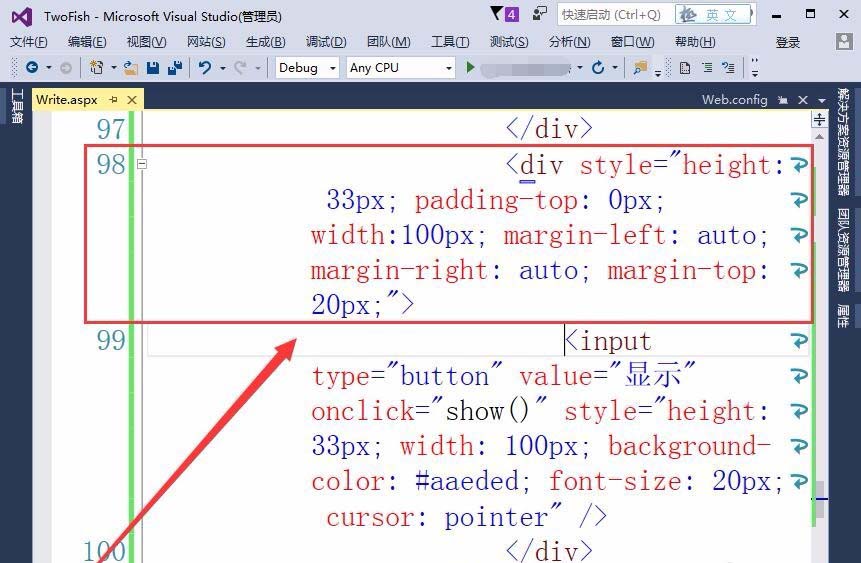This screenshot has height=563, width=861.
Task: Expand the Undo history dropdown arrow
Action: click(x=222, y=68)
